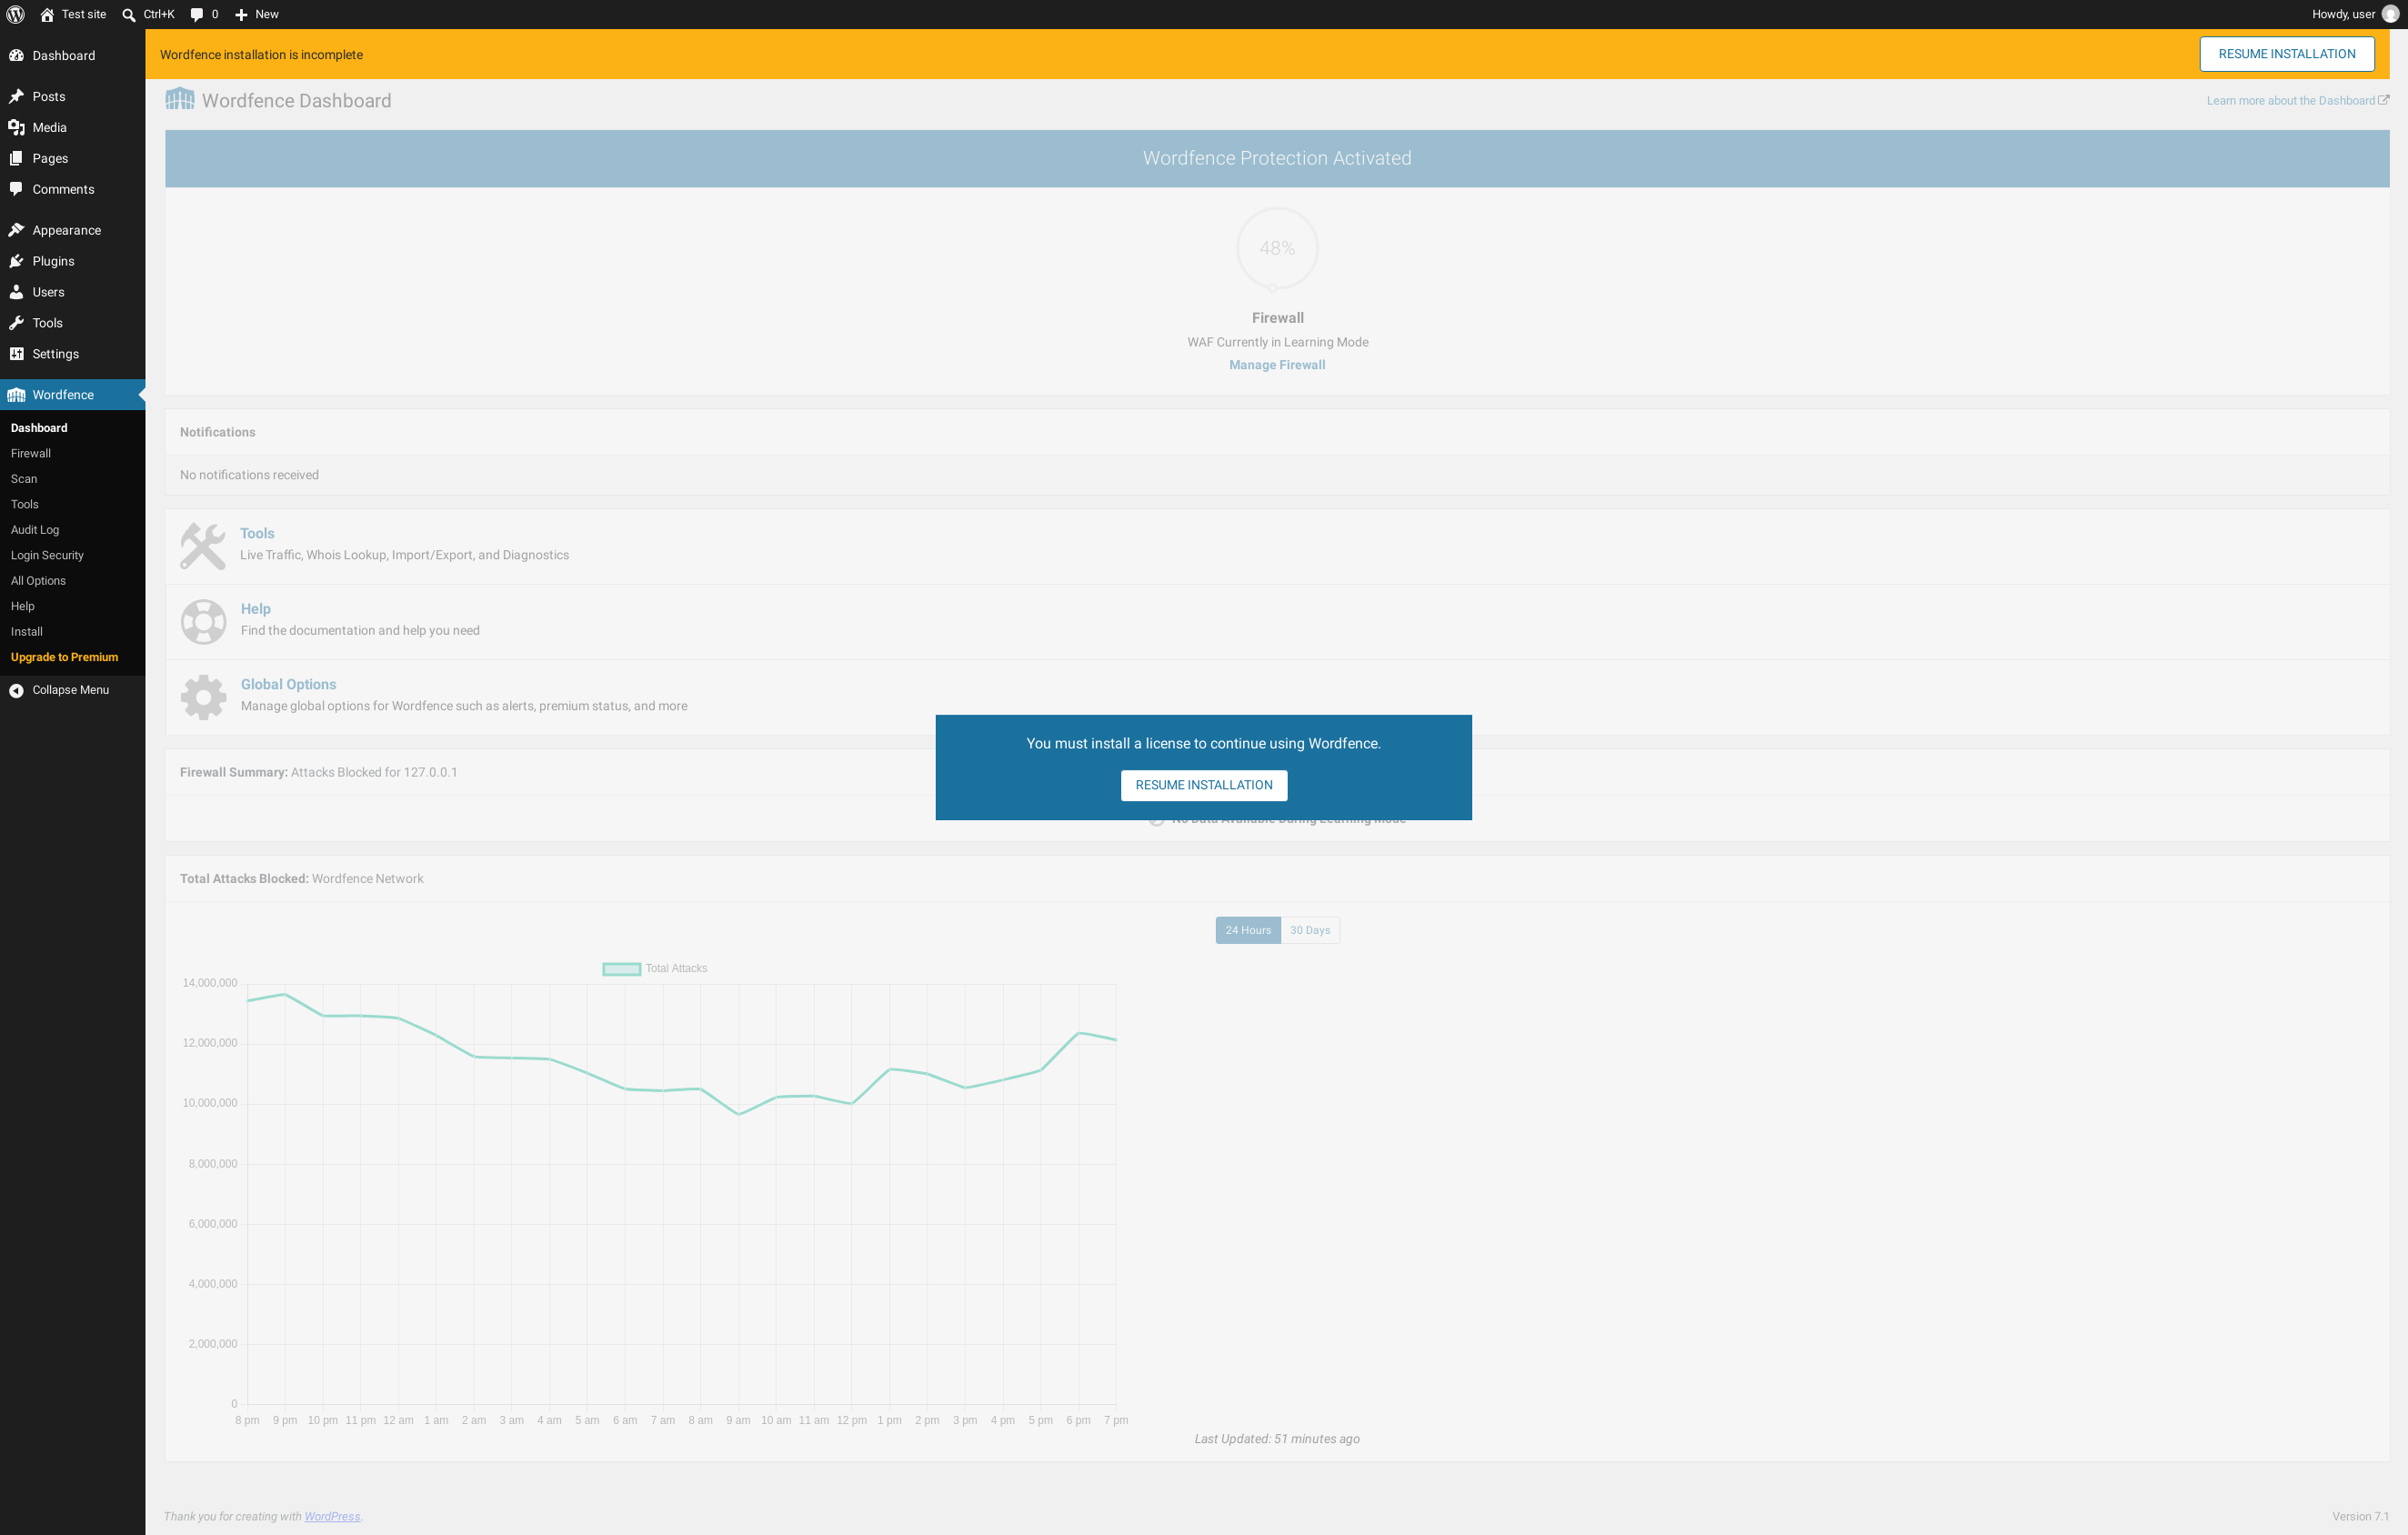The height and width of the screenshot is (1535, 2408).
Task: Open Wordfence Dashboard submenu item
Action: [39, 428]
